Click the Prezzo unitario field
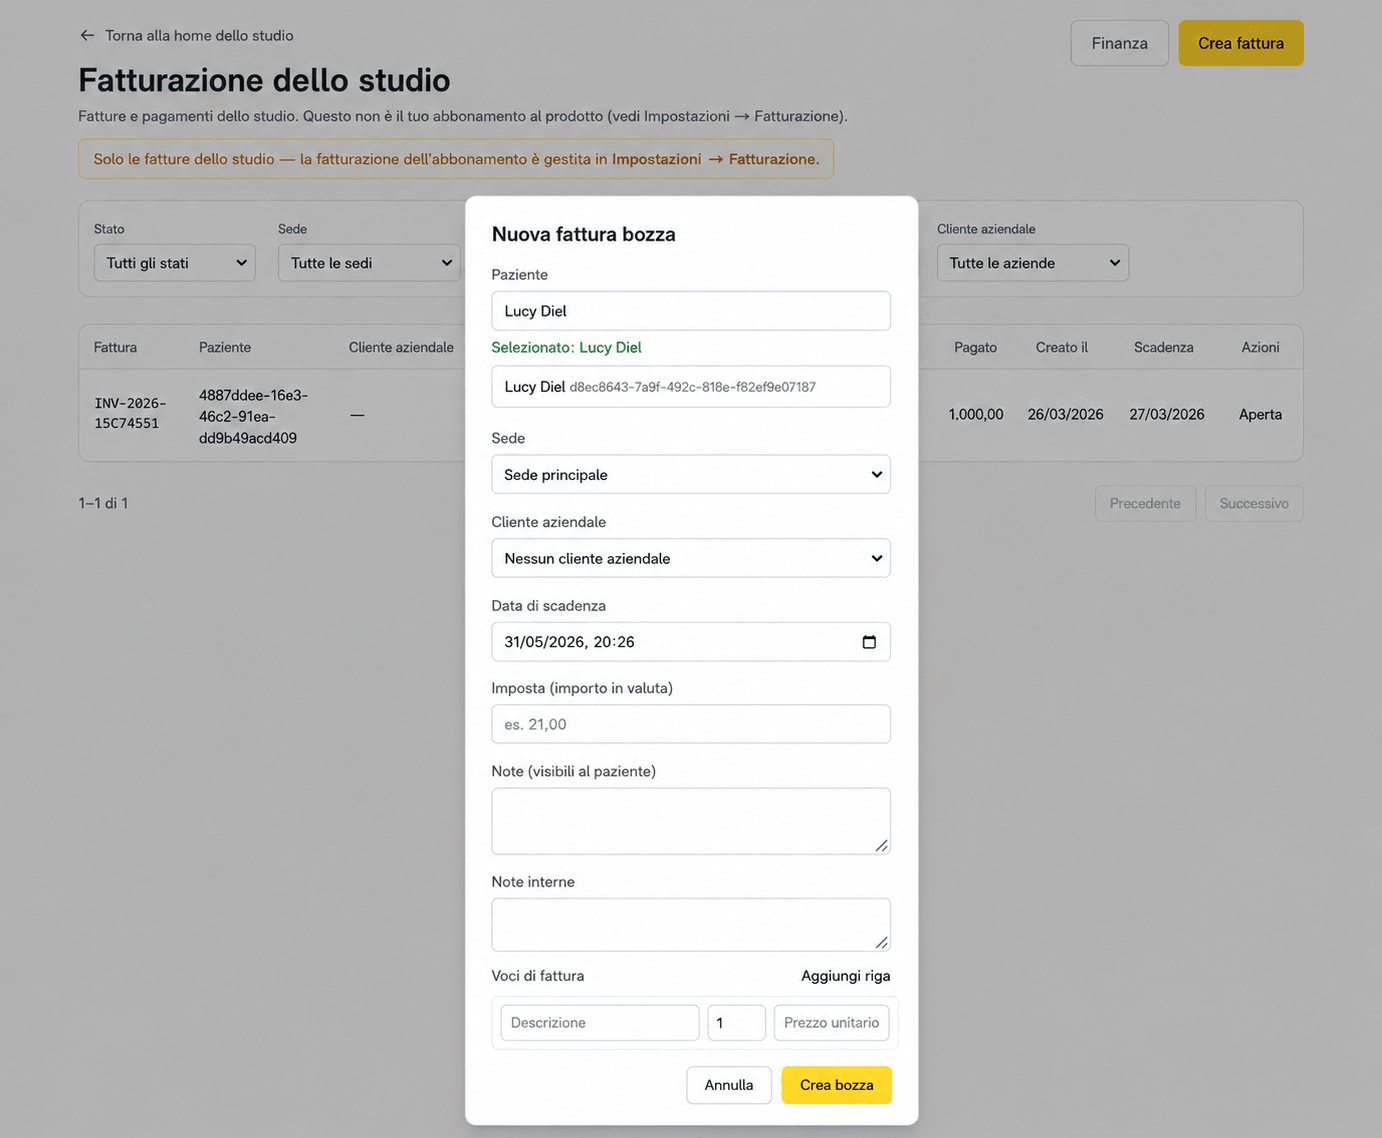Viewport: 1382px width, 1138px height. 832,1023
